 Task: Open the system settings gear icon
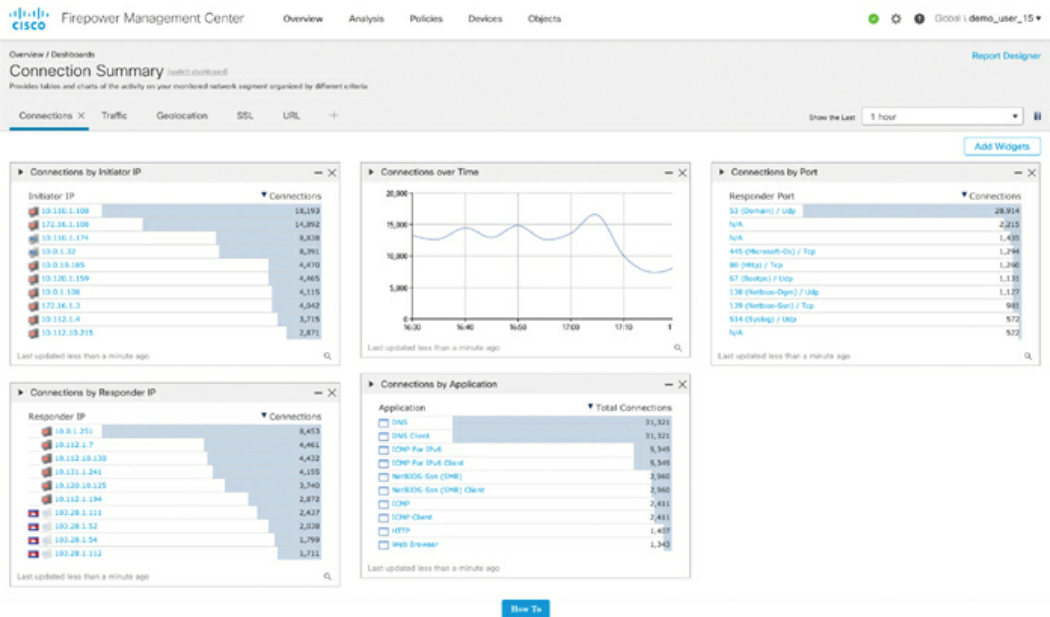click(896, 19)
